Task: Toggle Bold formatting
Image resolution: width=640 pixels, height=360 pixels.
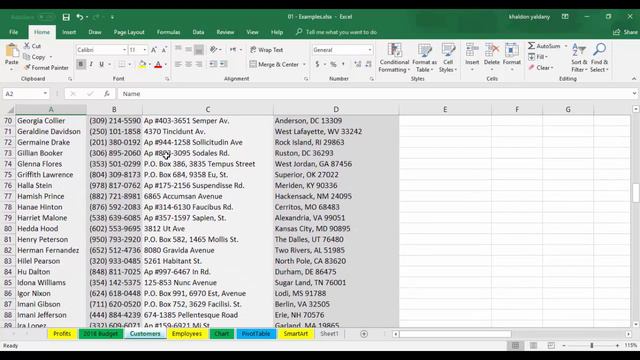Action: (81, 64)
